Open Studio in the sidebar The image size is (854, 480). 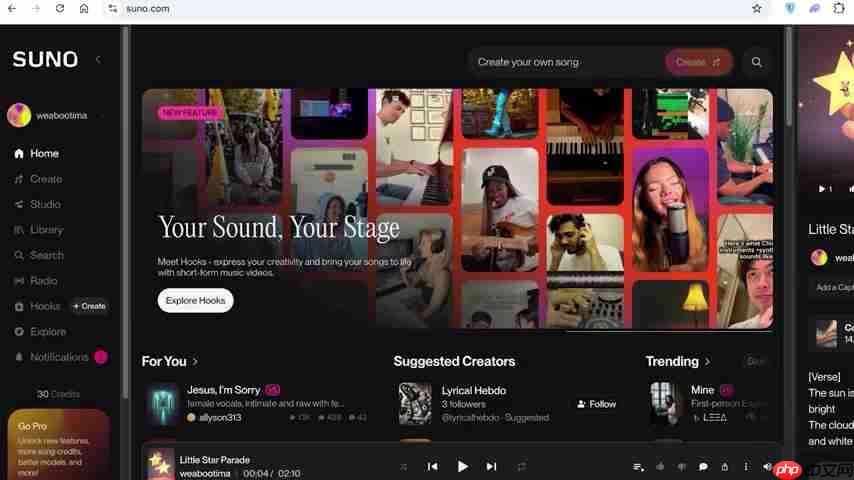(38, 204)
